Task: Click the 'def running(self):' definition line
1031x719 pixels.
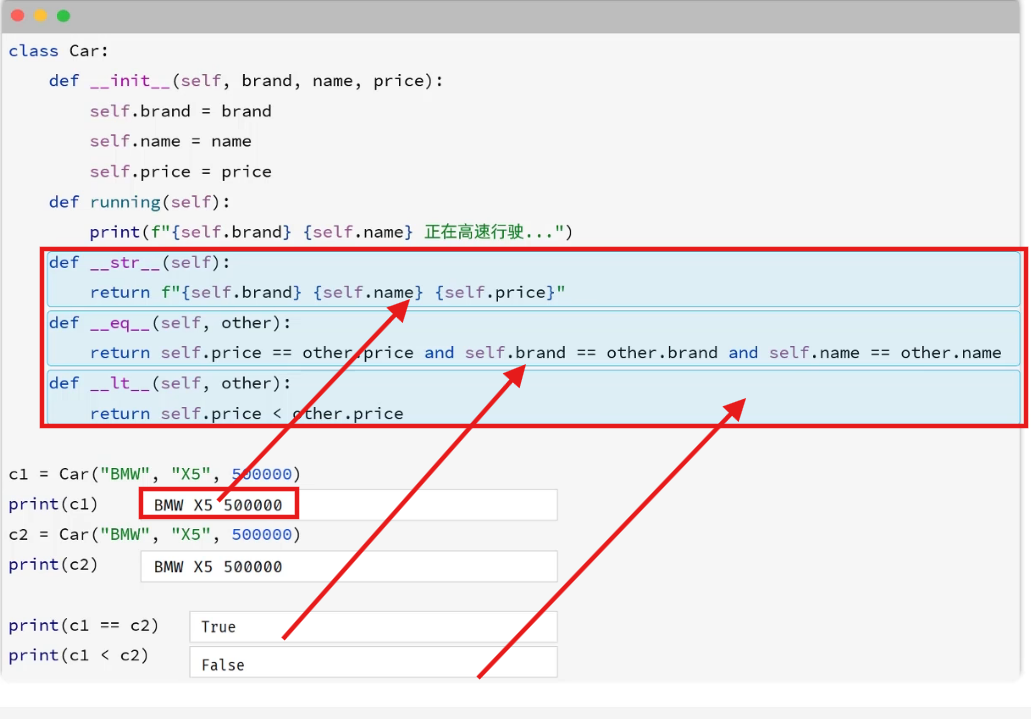Action: 139,202
